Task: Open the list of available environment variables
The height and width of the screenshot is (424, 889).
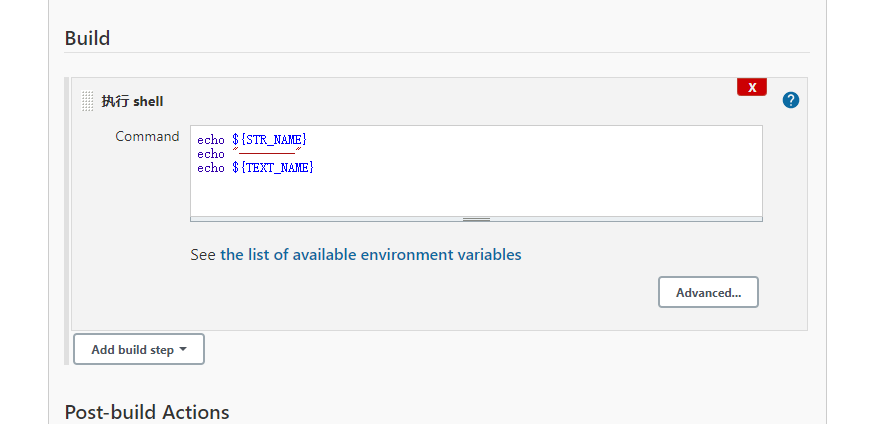Action: point(371,254)
